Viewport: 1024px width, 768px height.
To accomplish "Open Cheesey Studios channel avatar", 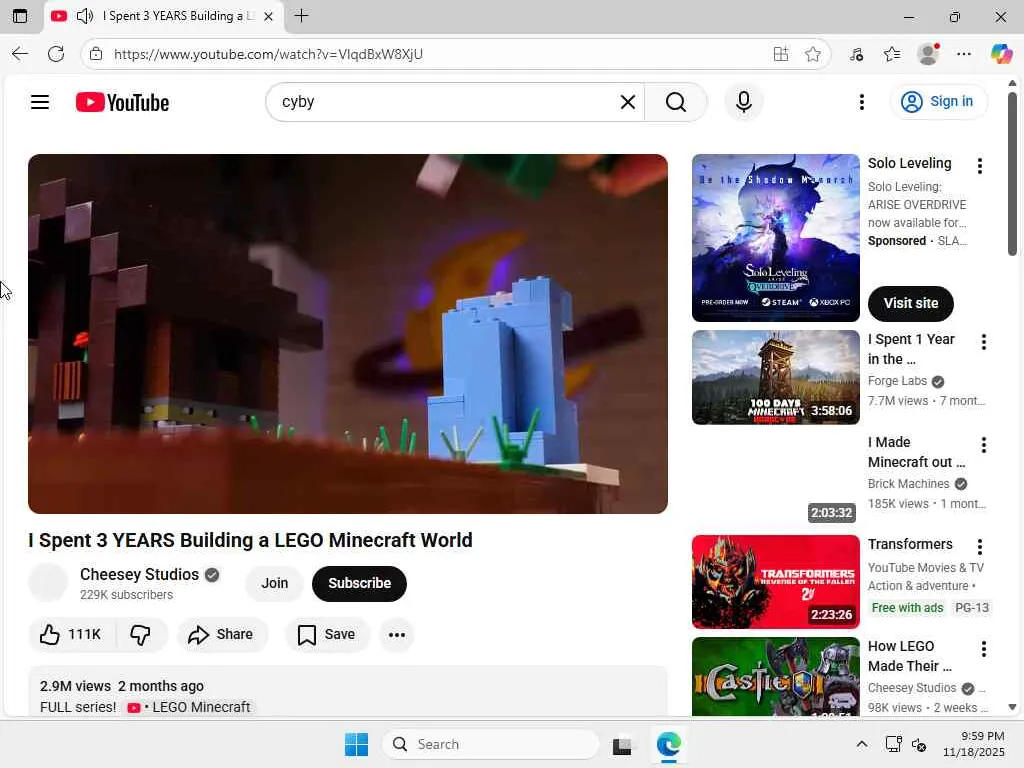I will click(48, 583).
